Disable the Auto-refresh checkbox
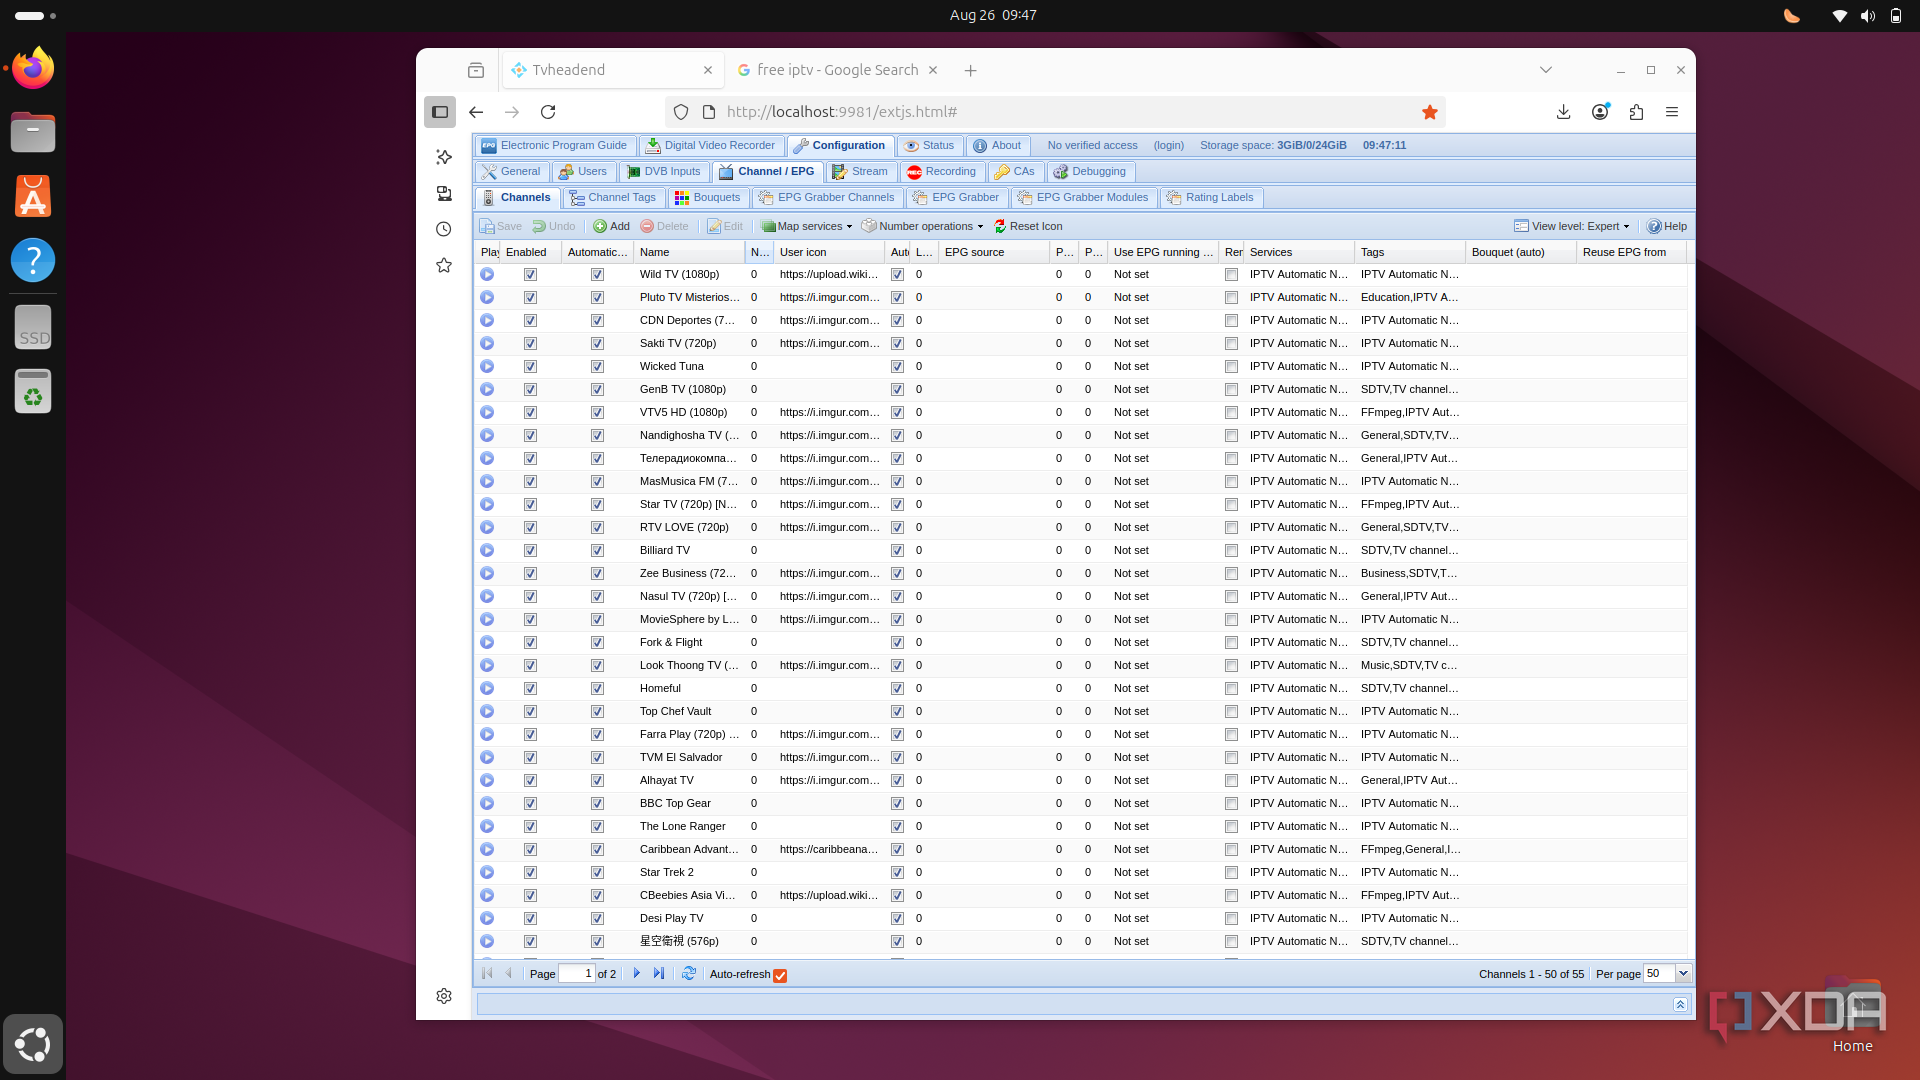This screenshot has height=1080, width=1920. (780, 975)
